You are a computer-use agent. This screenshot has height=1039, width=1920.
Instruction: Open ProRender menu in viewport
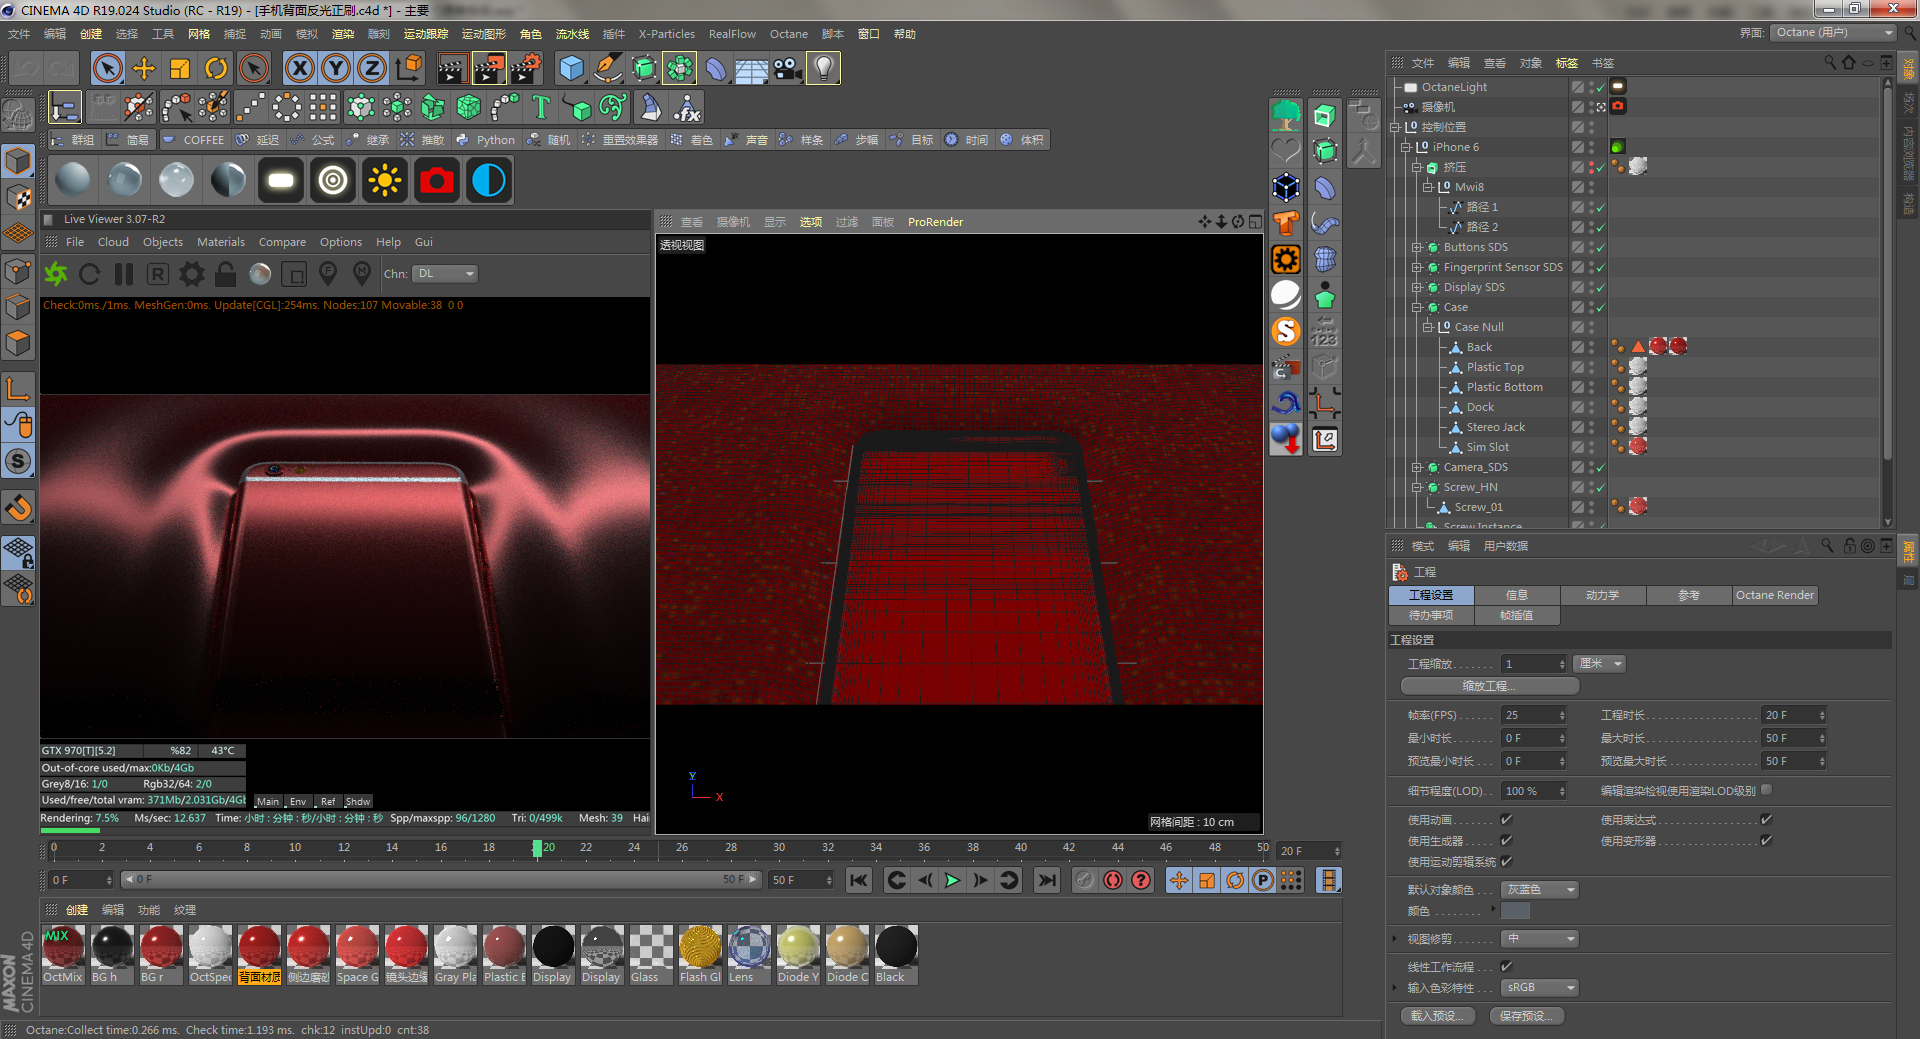(935, 222)
